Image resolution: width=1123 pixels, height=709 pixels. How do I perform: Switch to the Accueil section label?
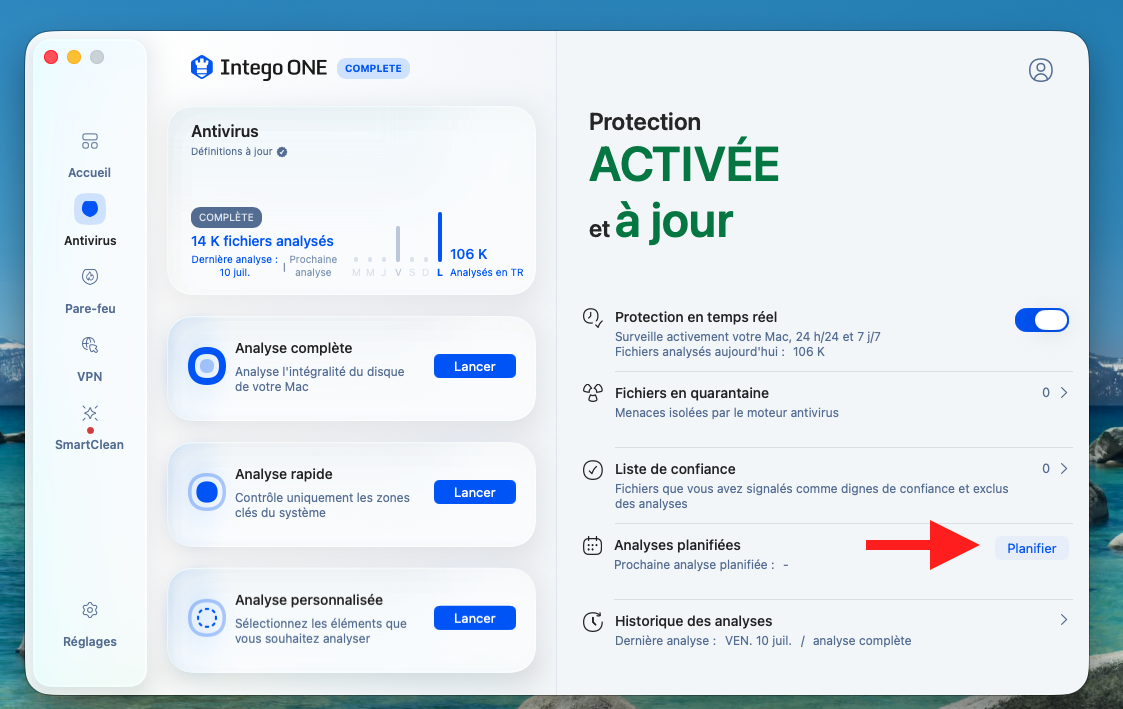[90, 173]
